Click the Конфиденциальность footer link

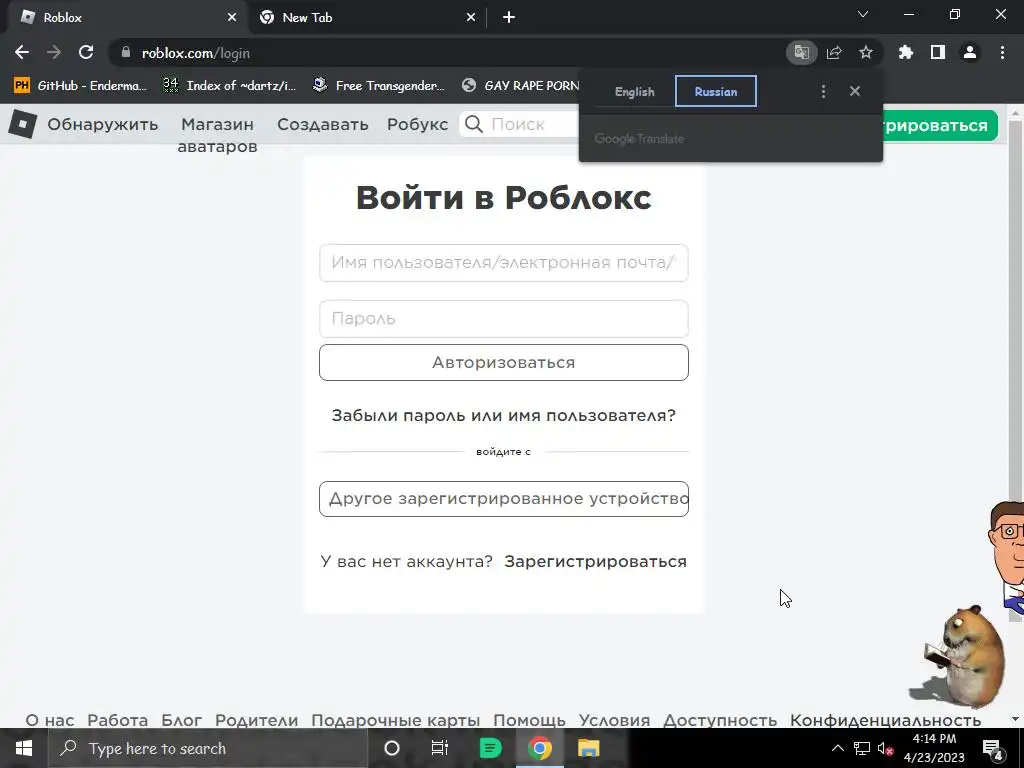pyautogui.click(x=886, y=720)
